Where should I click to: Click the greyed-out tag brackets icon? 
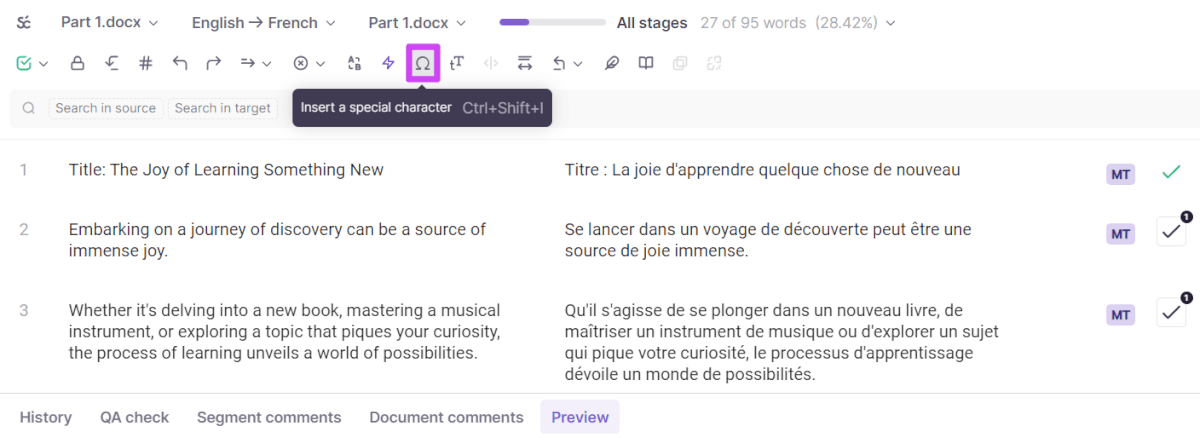point(491,63)
